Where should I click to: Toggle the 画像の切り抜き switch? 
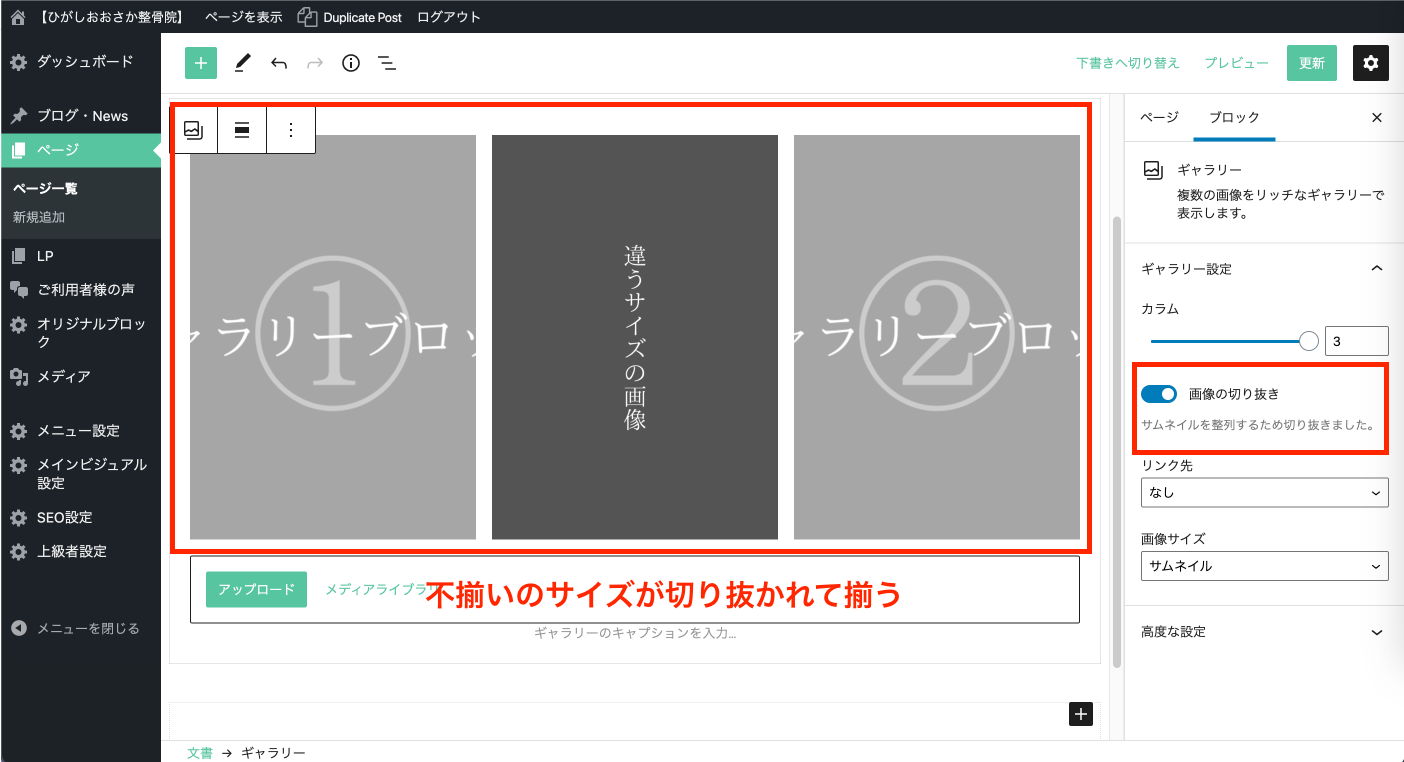[x=1159, y=394]
